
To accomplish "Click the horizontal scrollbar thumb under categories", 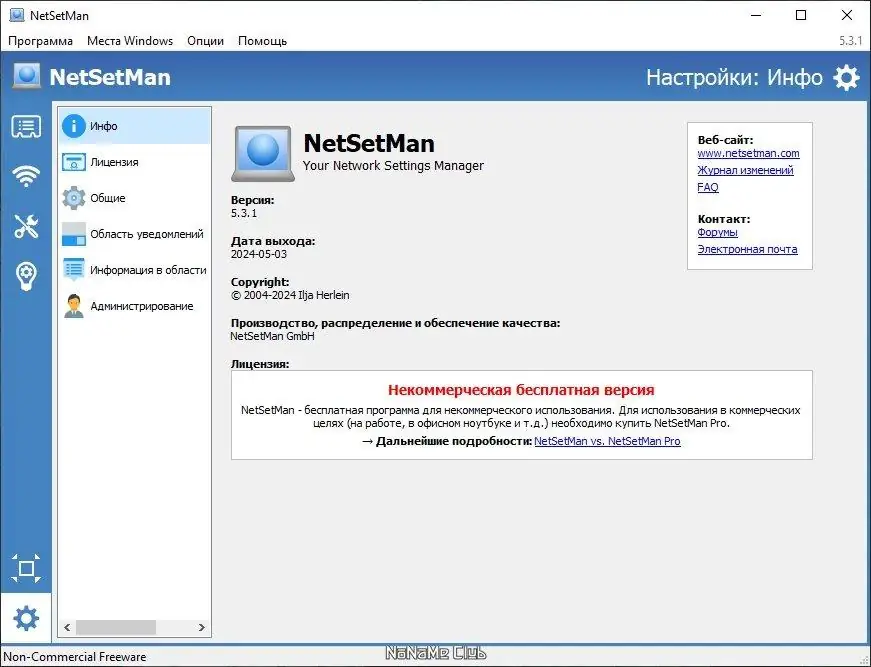I will pos(116,628).
